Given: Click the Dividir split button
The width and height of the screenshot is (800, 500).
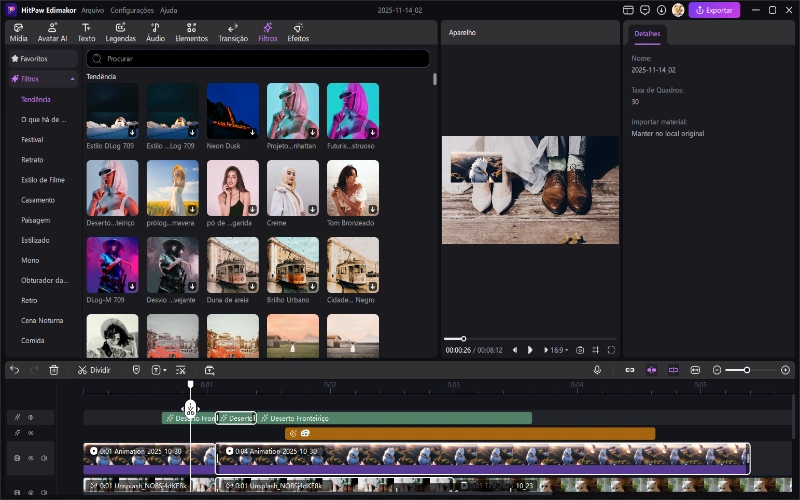Looking at the screenshot, I should pyautogui.click(x=94, y=370).
